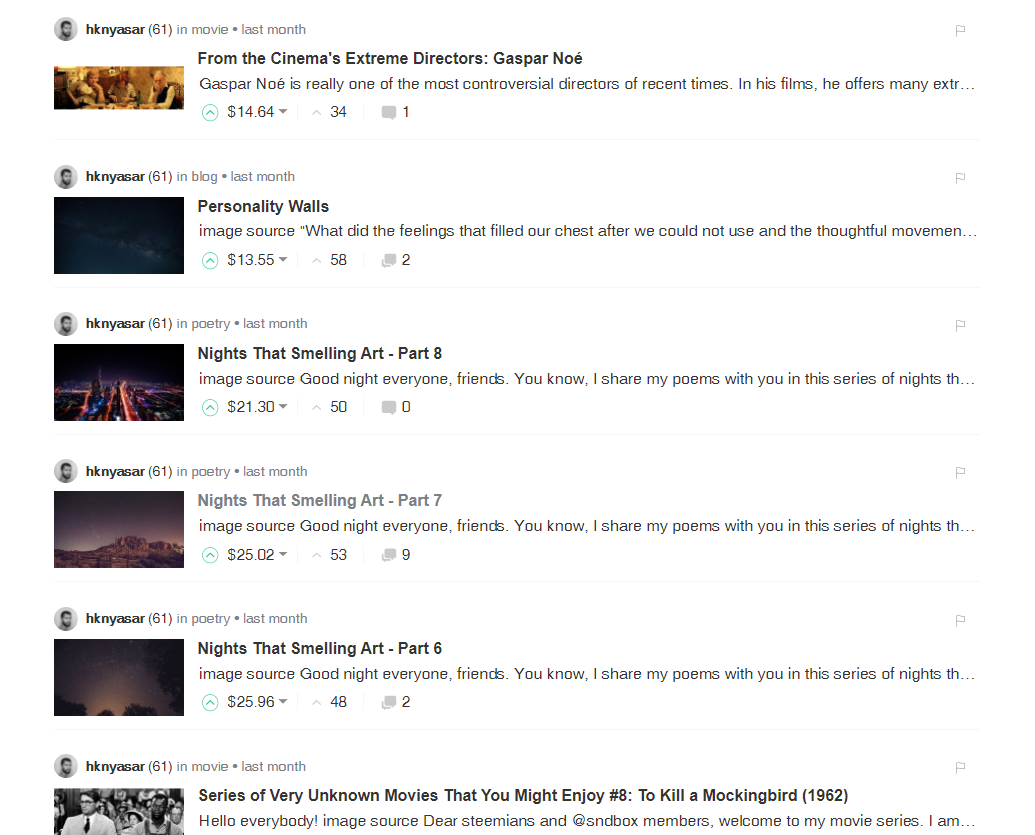The height and width of the screenshot is (835, 1035).
Task: Open the Mockingbird black-and-white thumbnail
Action: pos(119,811)
